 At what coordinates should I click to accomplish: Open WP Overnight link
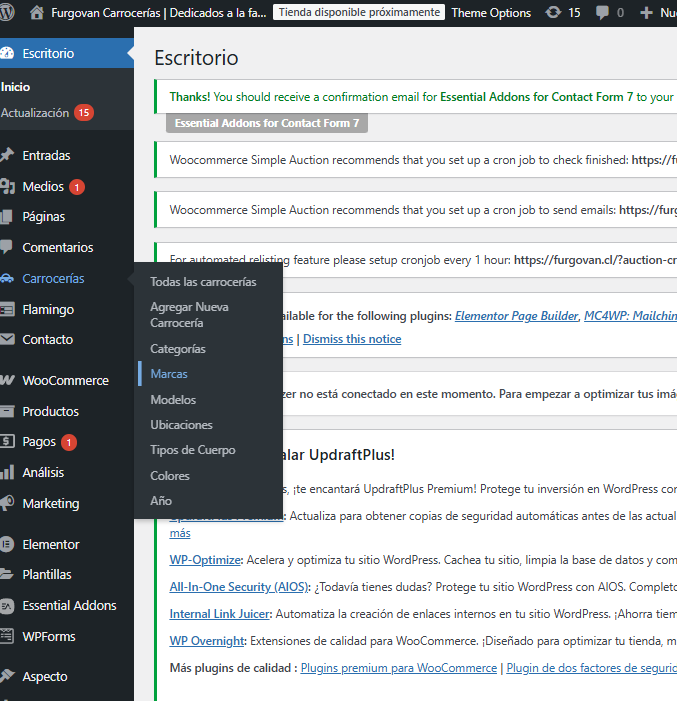(207, 641)
